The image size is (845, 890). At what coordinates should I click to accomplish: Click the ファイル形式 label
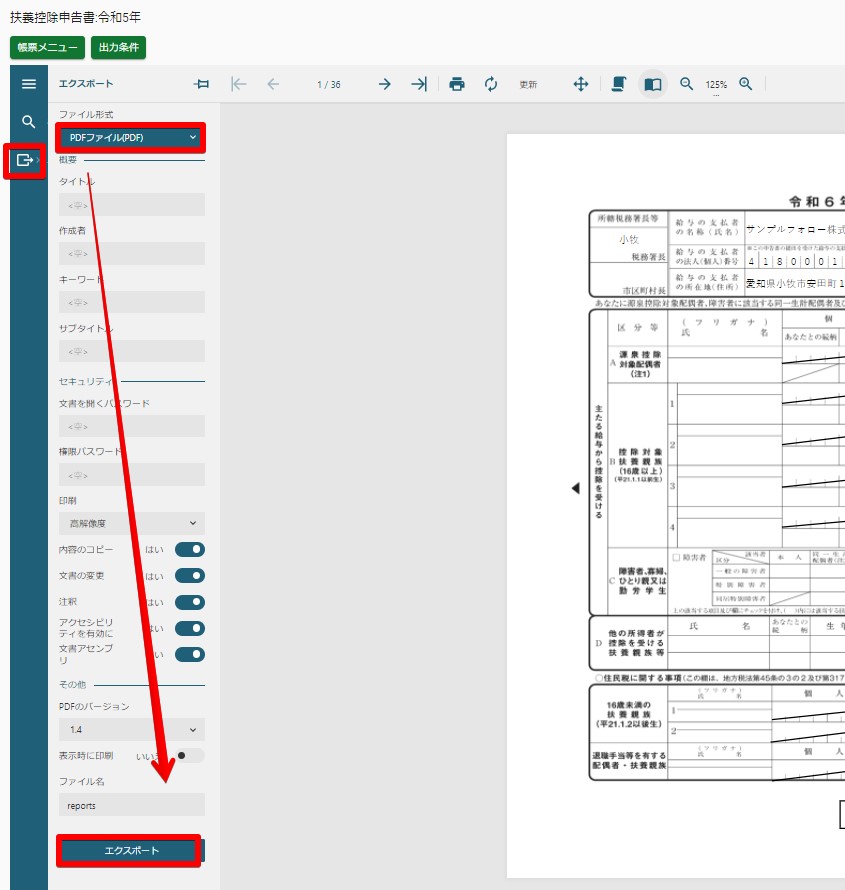86,114
